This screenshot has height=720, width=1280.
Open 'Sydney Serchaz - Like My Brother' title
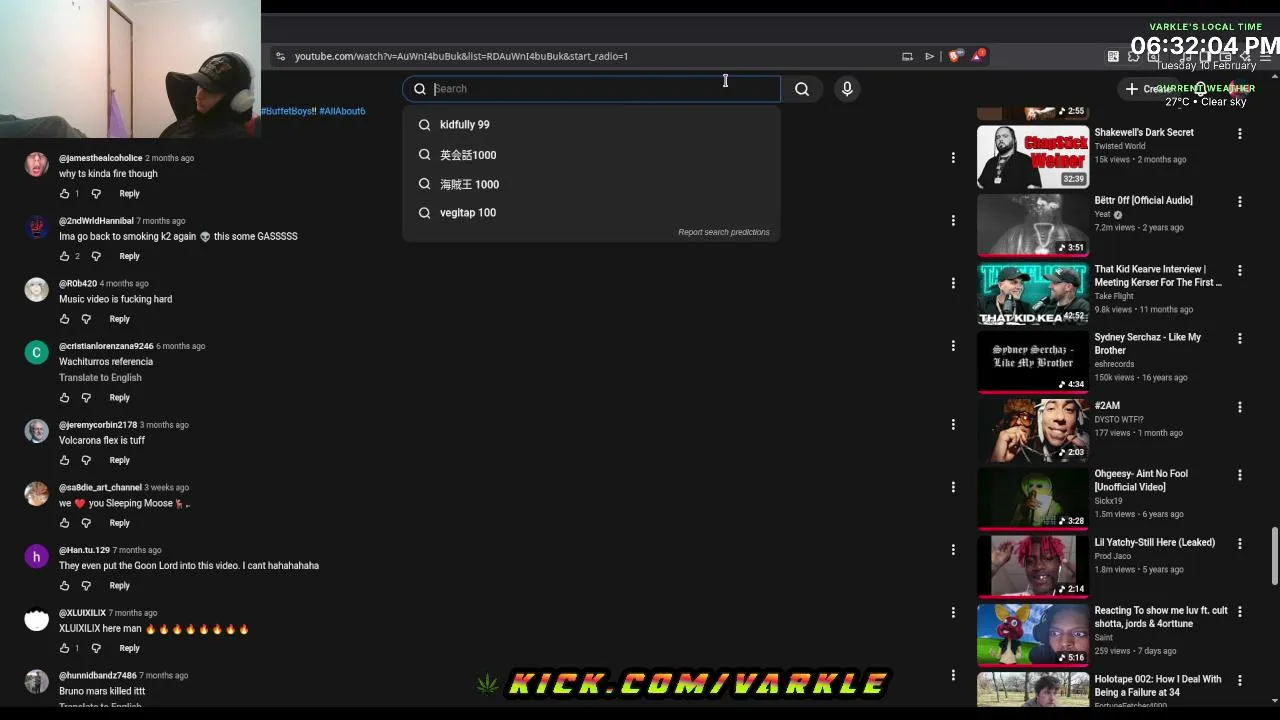coord(1148,344)
